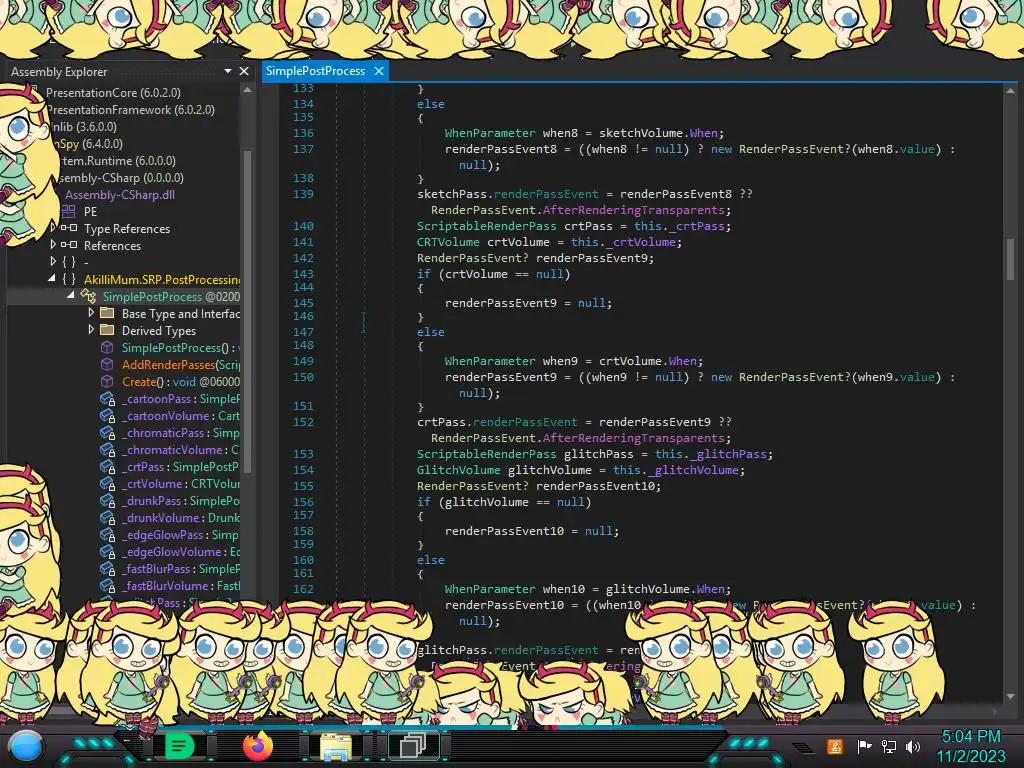The height and width of the screenshot is (768, 1024).
Task: Click line number 147 in the gutter
Action: (x=303, y=332)
